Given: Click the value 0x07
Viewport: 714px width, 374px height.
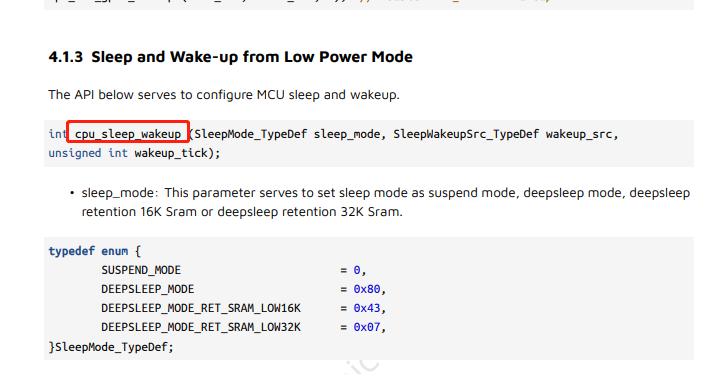Looking at the screenshot, I should click(367, 328).
